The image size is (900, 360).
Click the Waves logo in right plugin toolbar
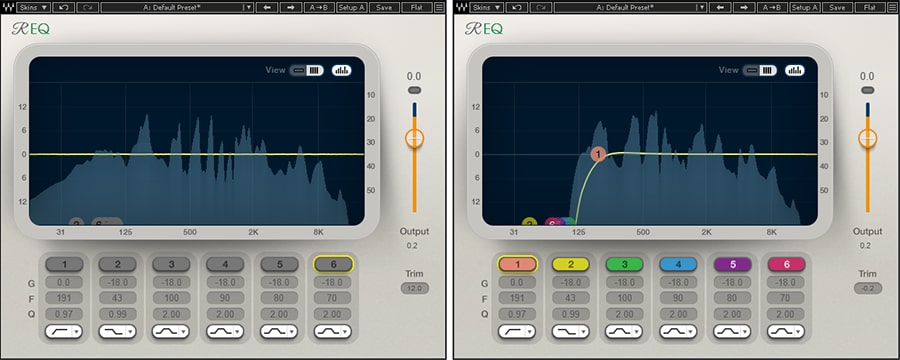coord(460,7)
